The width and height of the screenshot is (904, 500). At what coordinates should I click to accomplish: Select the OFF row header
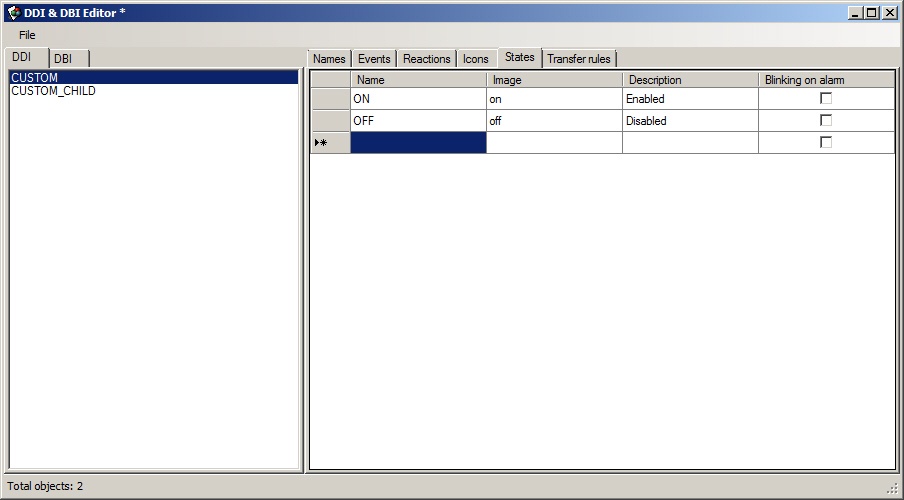click(x=331, y=121)
